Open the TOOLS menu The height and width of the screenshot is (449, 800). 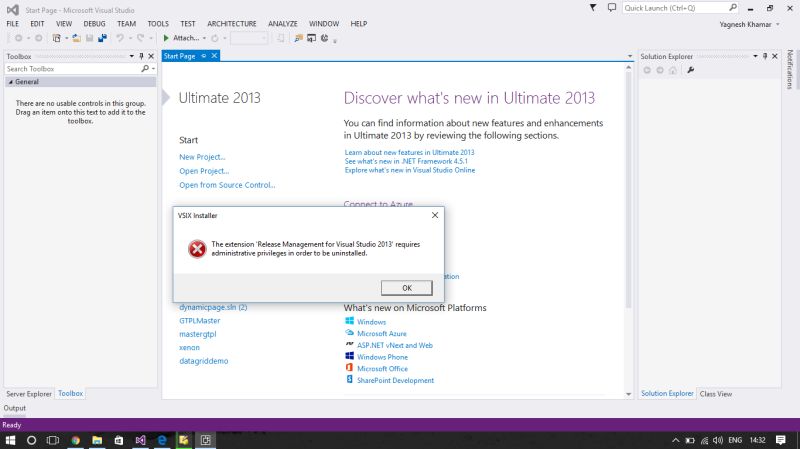coord(158,23)
